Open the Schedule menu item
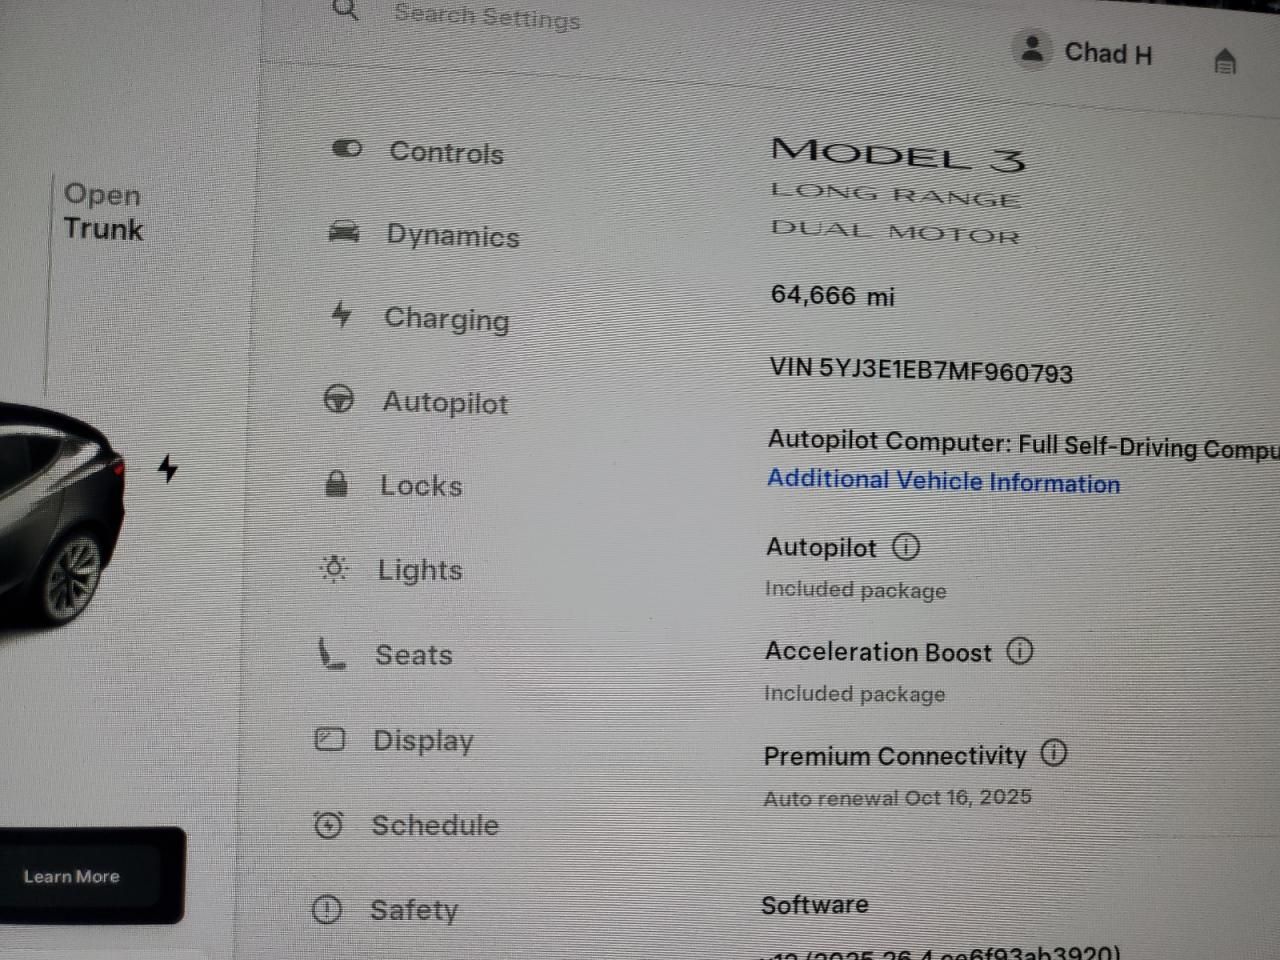 pyautogui.click(x=406, y=825)
